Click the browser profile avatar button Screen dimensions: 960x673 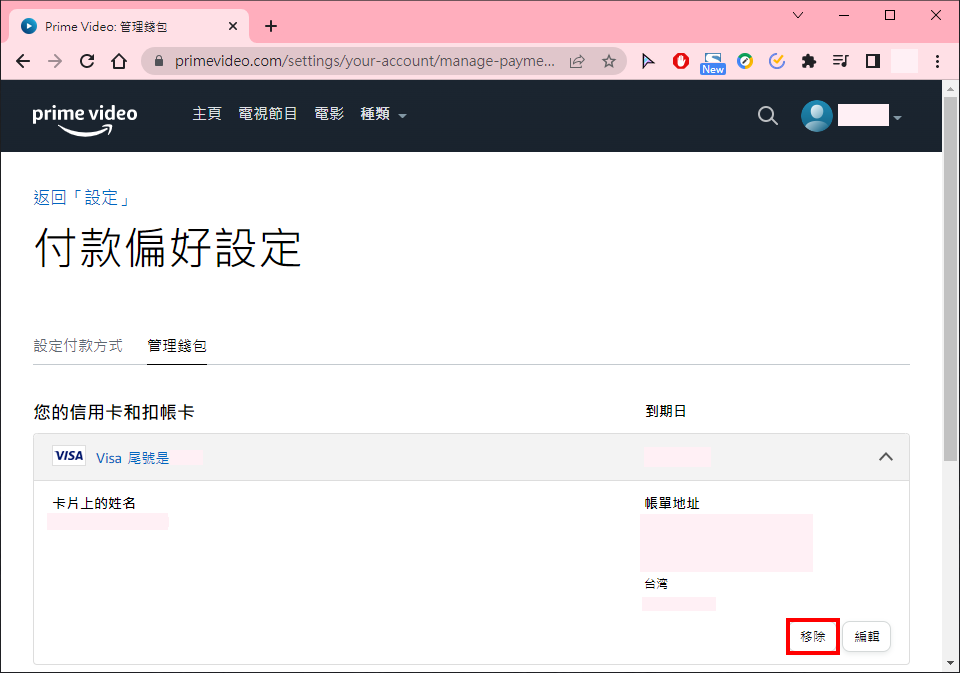[x=904, y=61]
